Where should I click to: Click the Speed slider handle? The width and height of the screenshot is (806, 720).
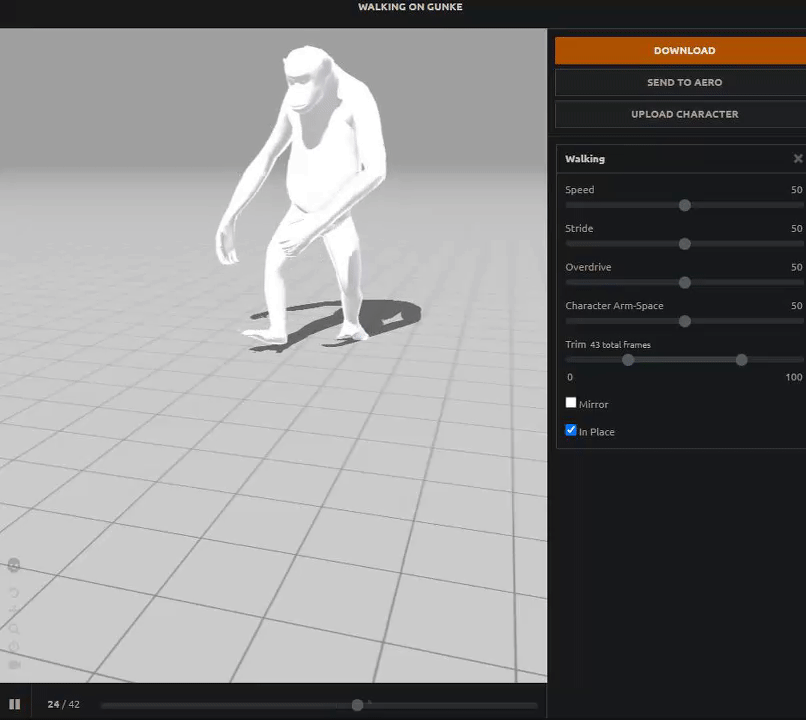pyautogui.click(x=685, y=206)
